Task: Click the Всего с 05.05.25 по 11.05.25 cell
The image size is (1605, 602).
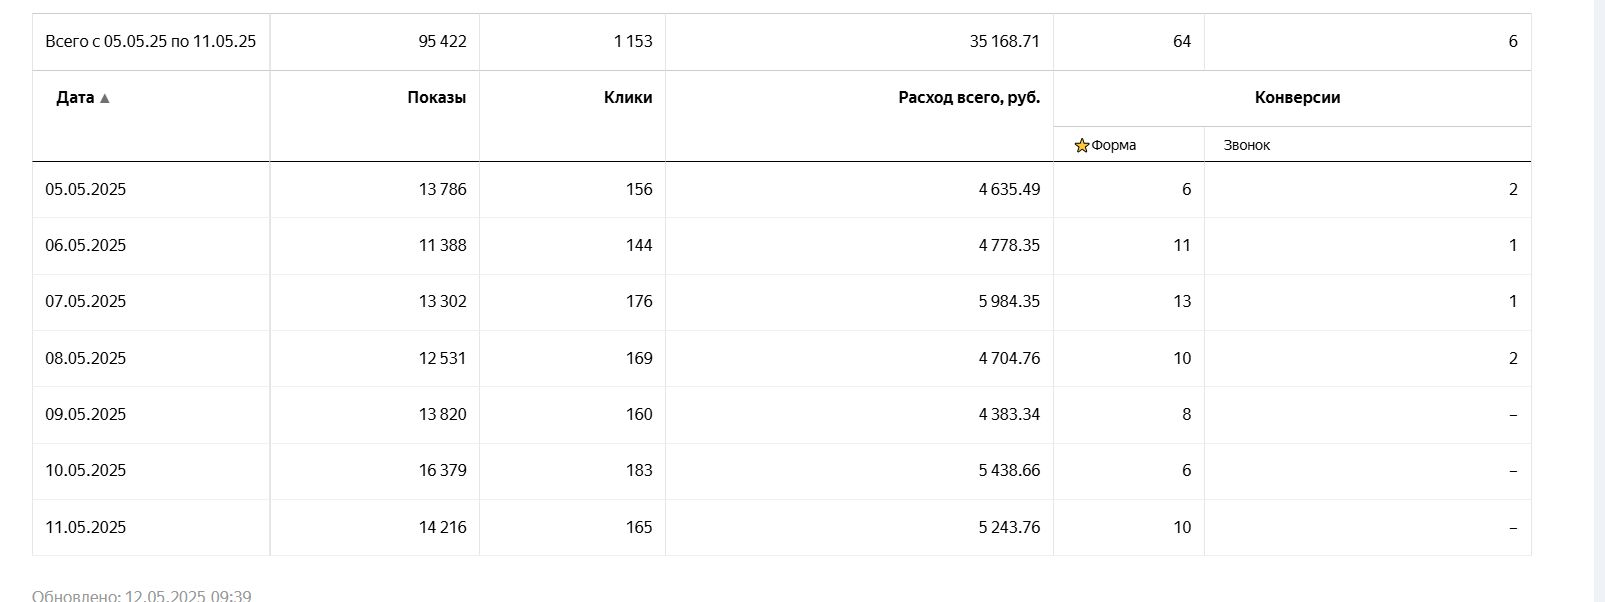Action: click(x=150, y=41)
